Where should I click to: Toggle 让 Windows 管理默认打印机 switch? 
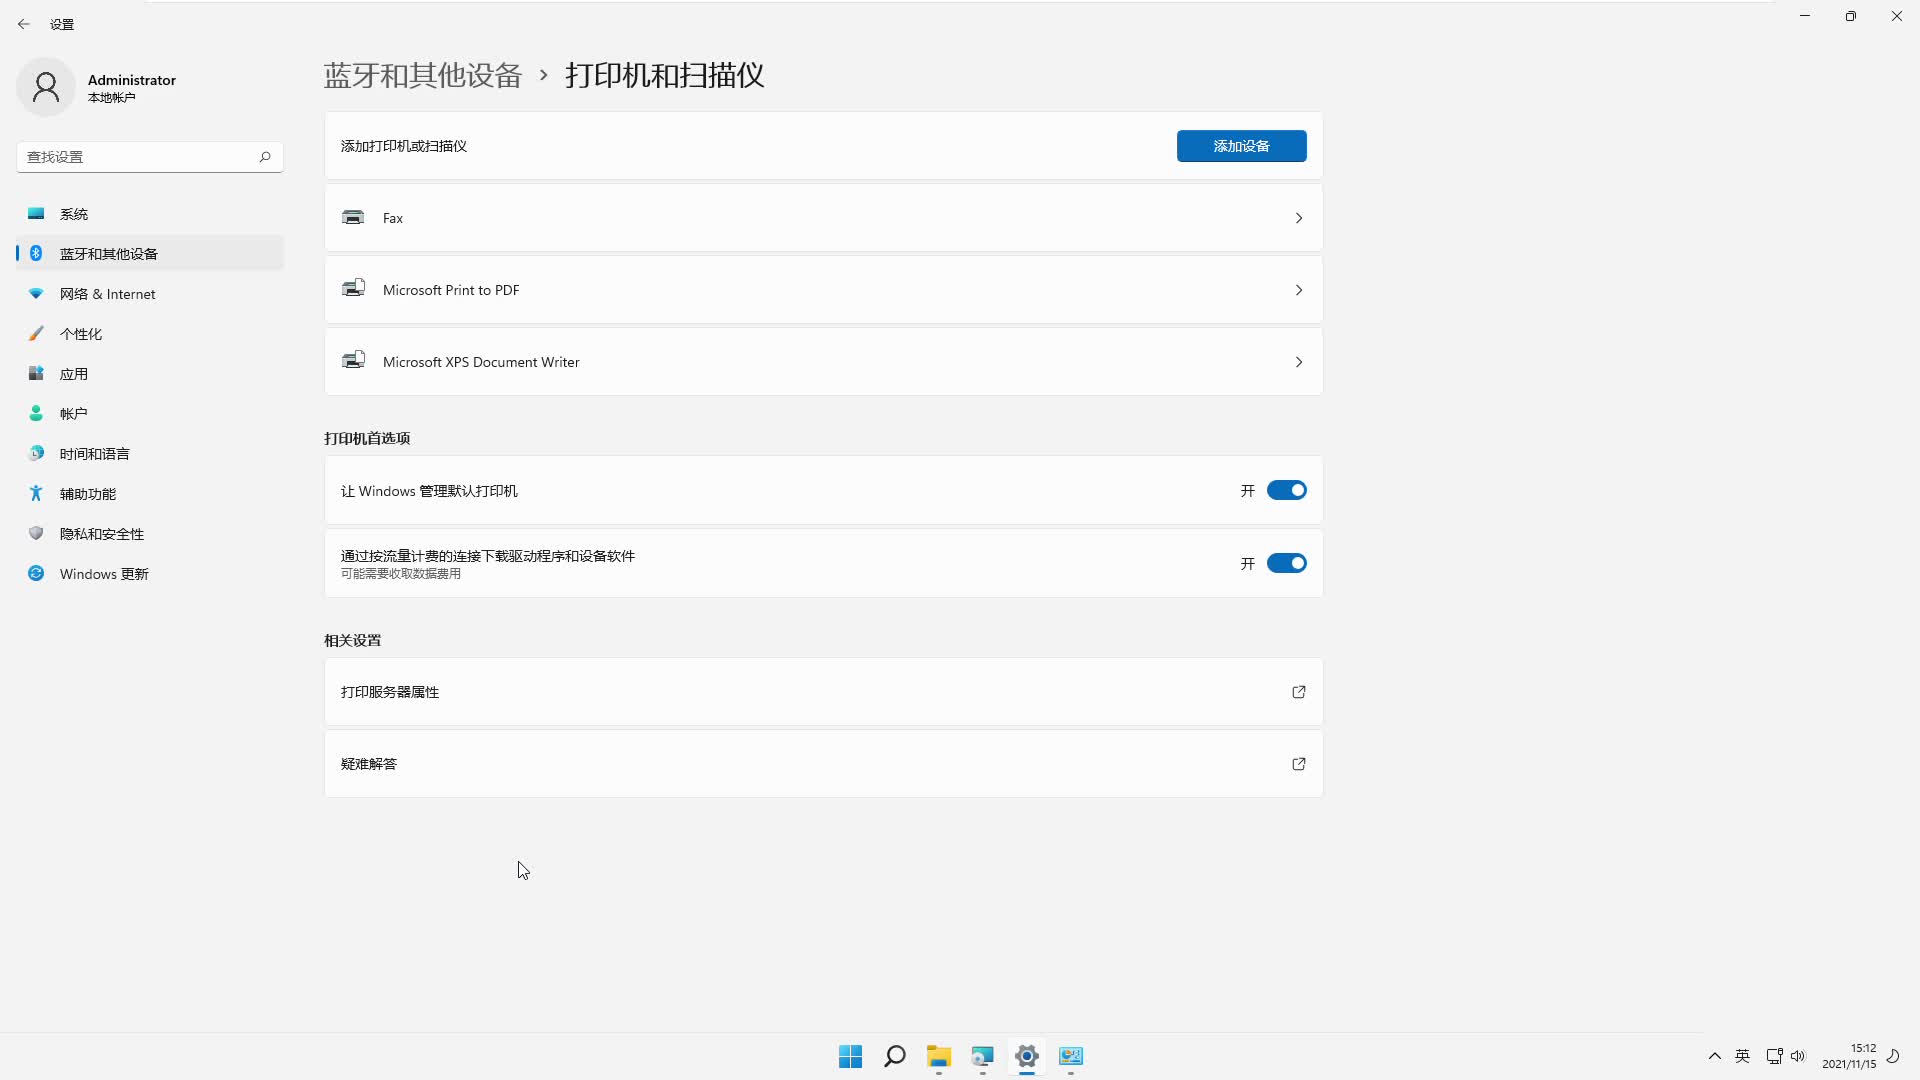click(x=1286, y=491)
